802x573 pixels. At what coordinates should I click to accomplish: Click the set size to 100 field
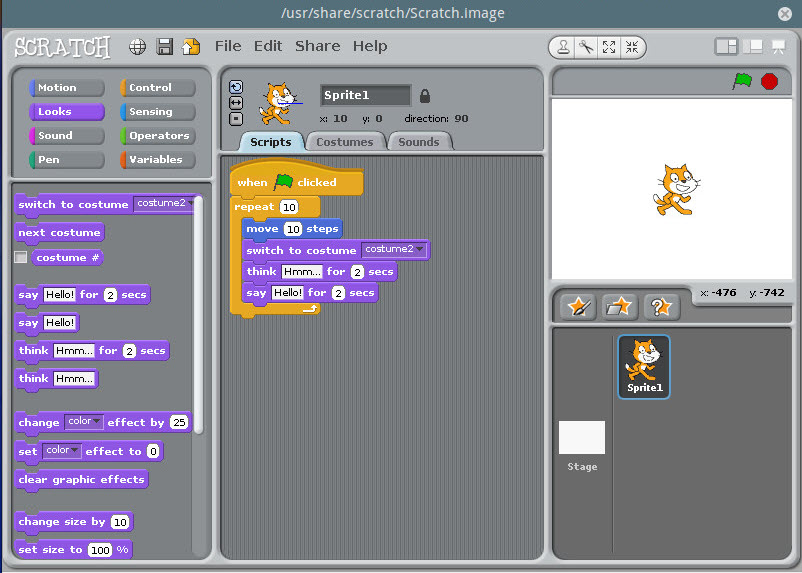tap(100, 550)
